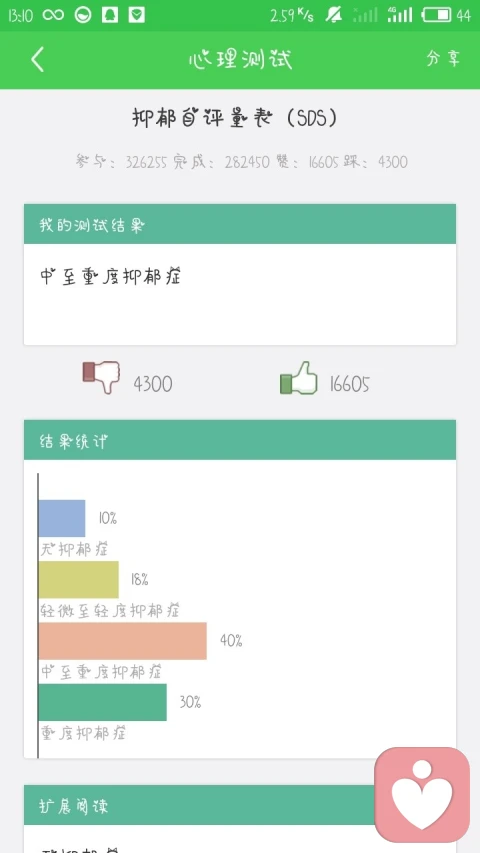Screen dimensions: 480x853
Task: Select 结果统计 section header
Action: point(240,440)
